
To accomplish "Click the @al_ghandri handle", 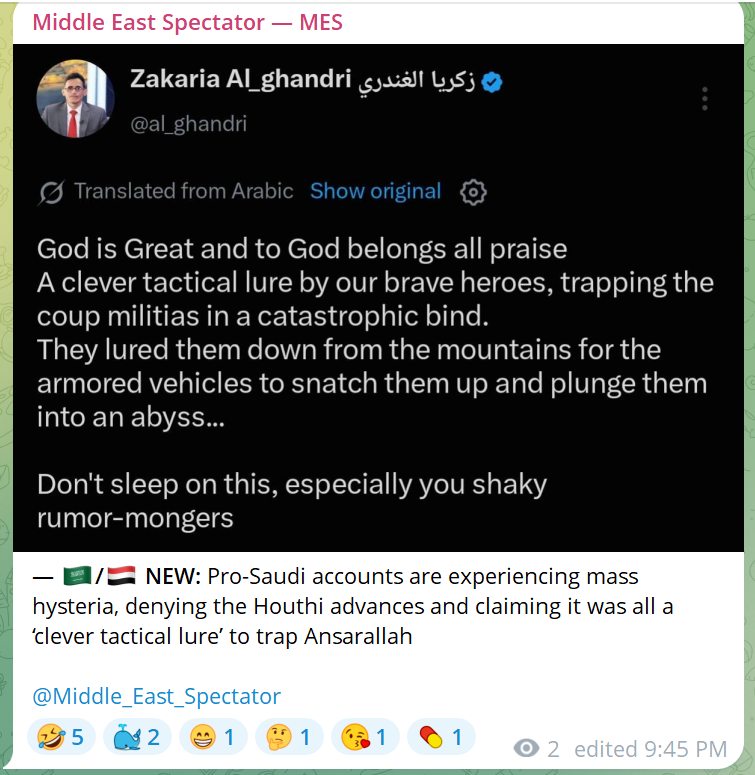I will (188, 124).
